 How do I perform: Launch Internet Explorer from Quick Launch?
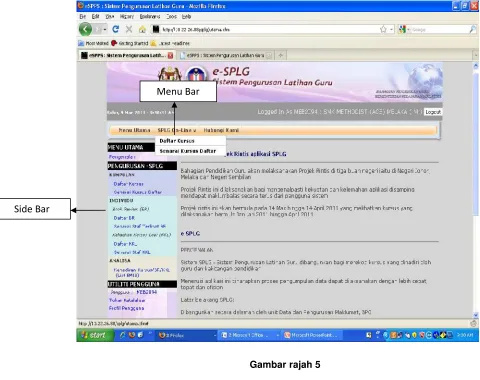coord(122,335)
